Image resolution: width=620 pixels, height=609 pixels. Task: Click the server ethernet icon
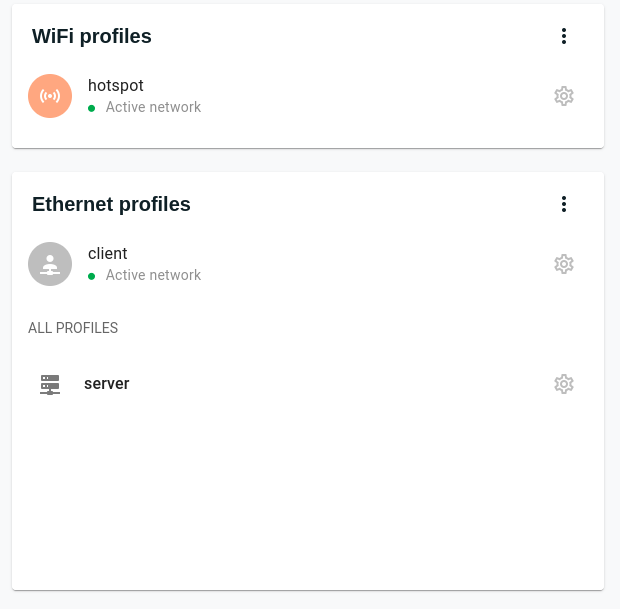50,384
